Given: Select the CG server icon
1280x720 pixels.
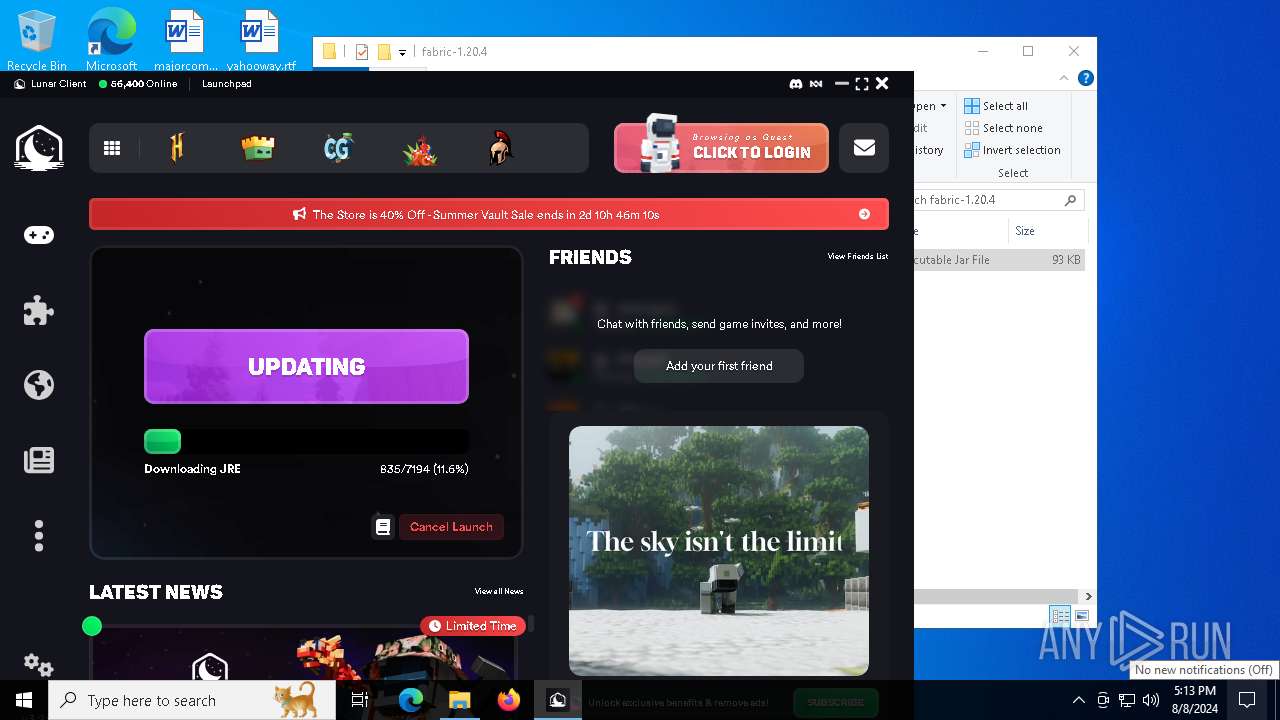Looking at the screenshot, I should click(339, 148).
